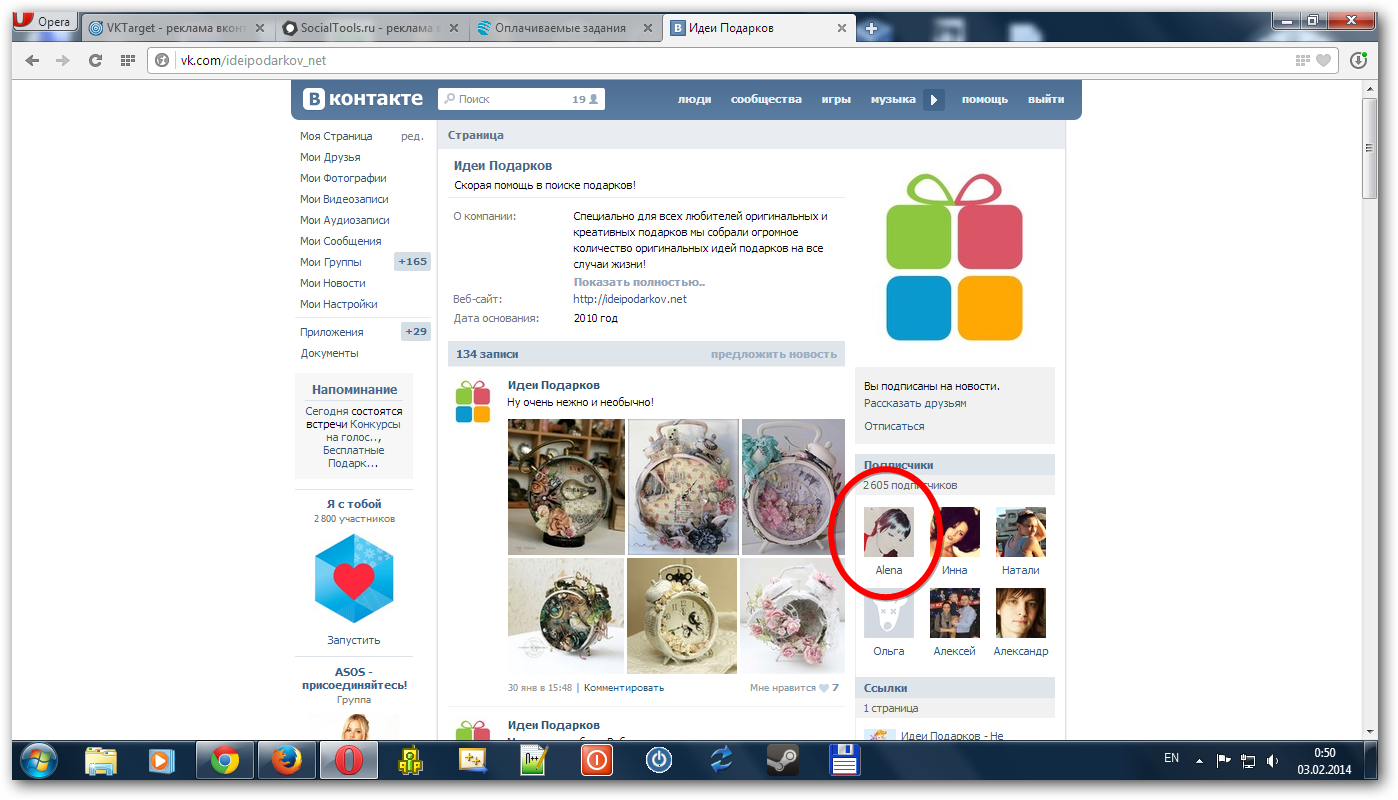Open Мои Фотографии in the sidebar

[x=343, y=178]
